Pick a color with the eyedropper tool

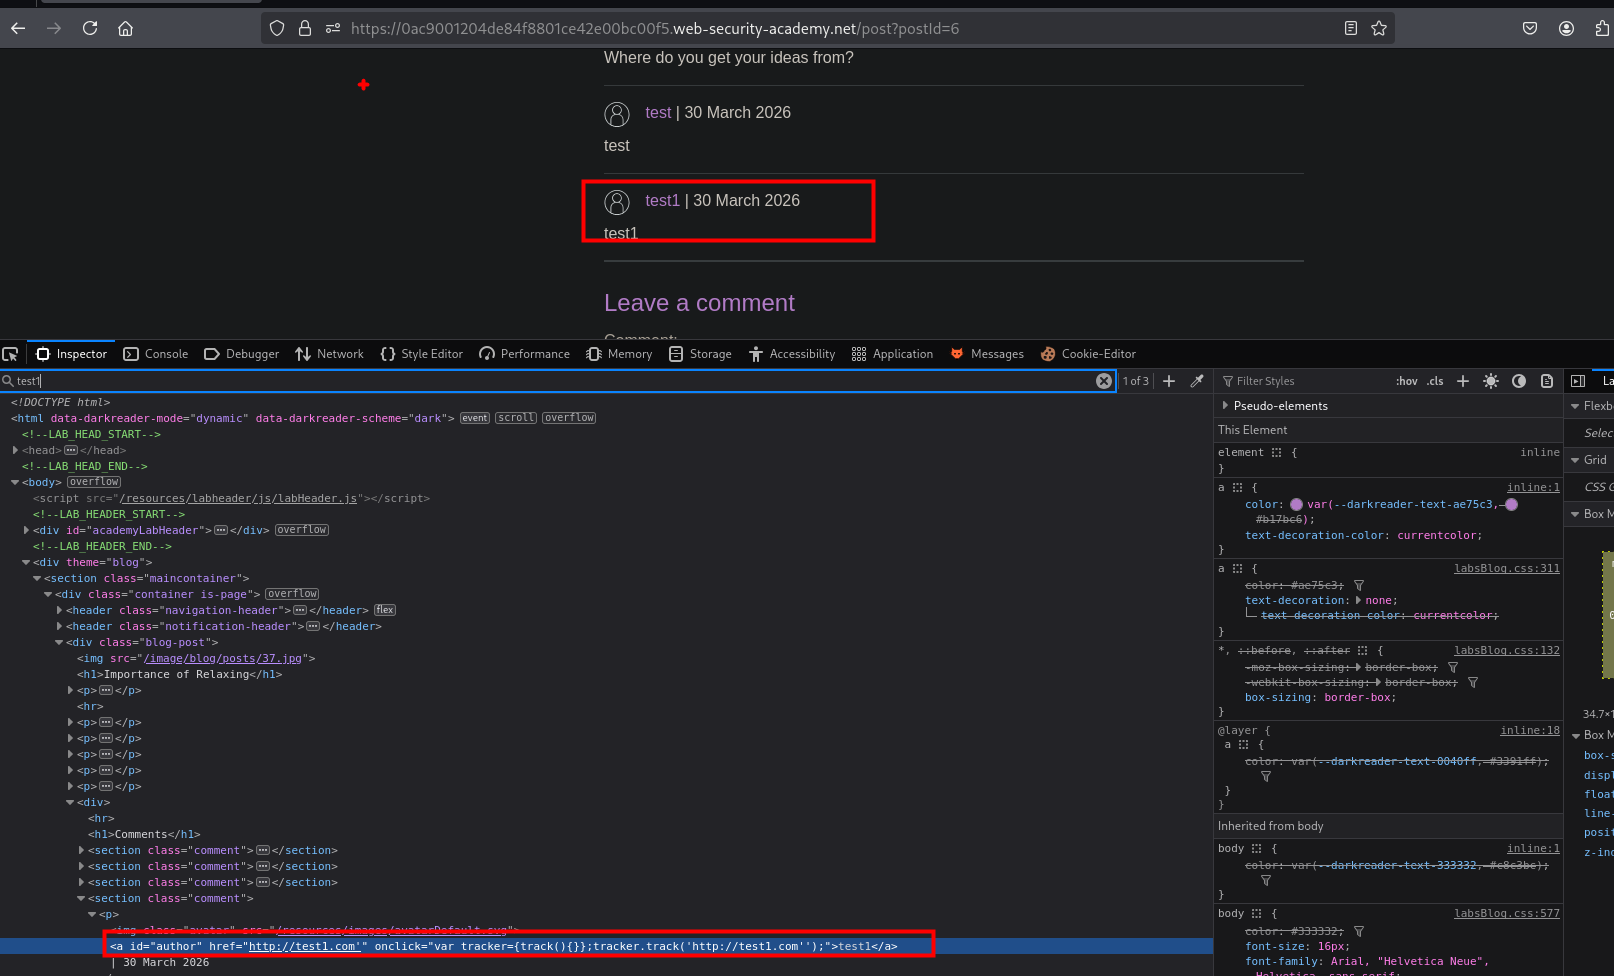[x=1197, y=381]
